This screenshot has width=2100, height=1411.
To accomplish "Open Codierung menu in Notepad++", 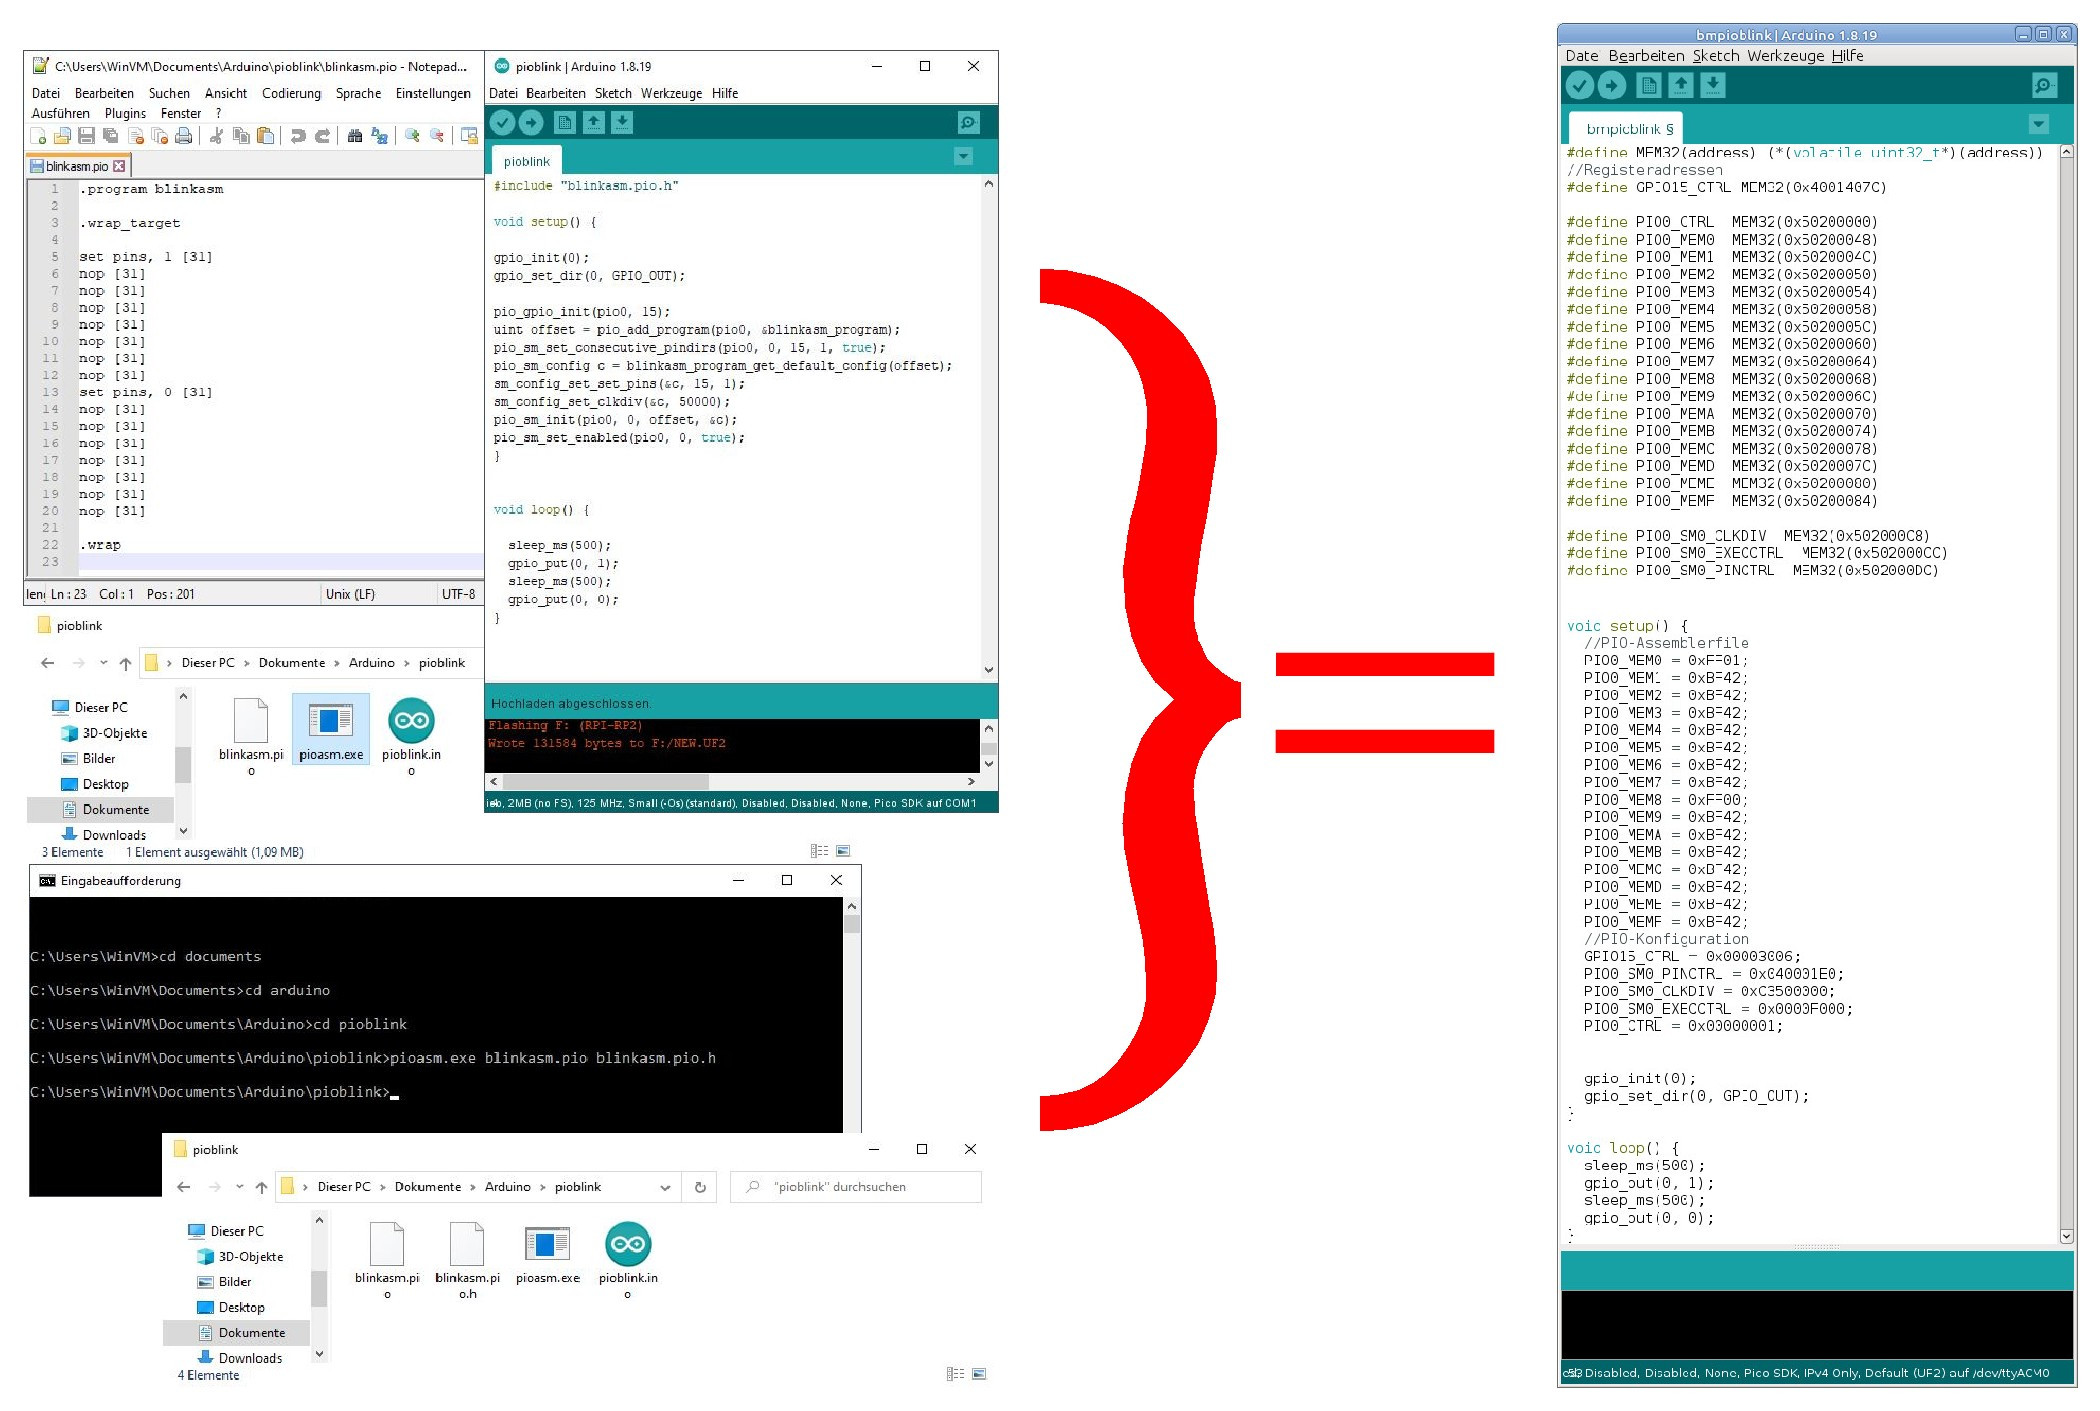I will pyautogui.click(x=291, y=93).
